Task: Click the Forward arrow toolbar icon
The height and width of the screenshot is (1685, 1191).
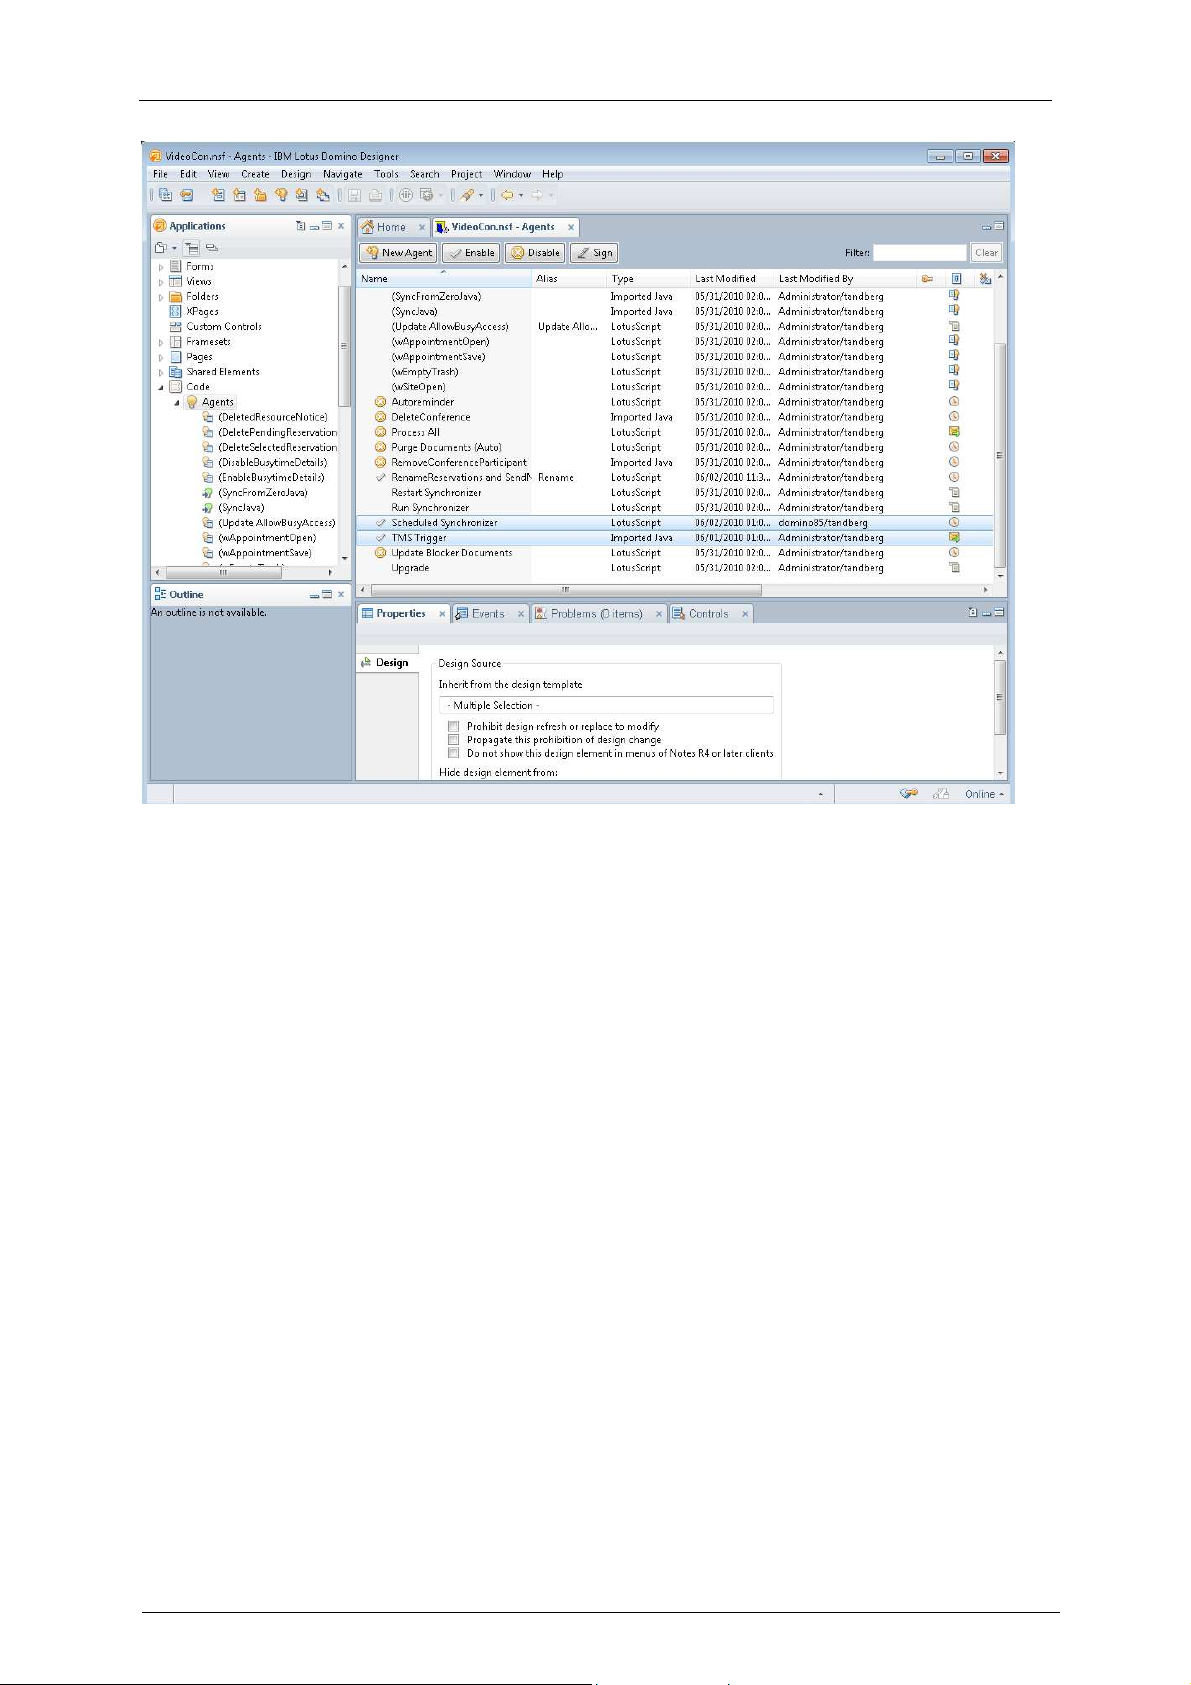Action: (x=537, y=196)
